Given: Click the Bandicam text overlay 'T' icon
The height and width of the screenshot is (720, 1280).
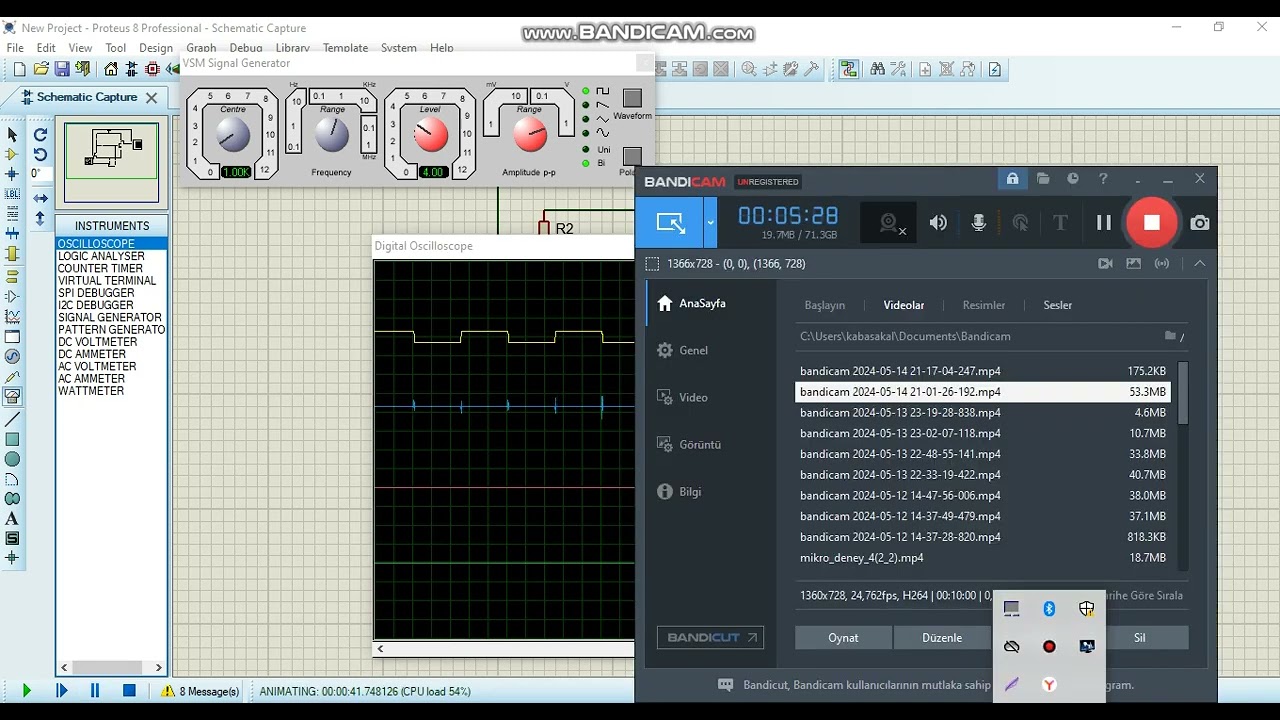Looking at the screenshot, I should tap(1061, 223).
